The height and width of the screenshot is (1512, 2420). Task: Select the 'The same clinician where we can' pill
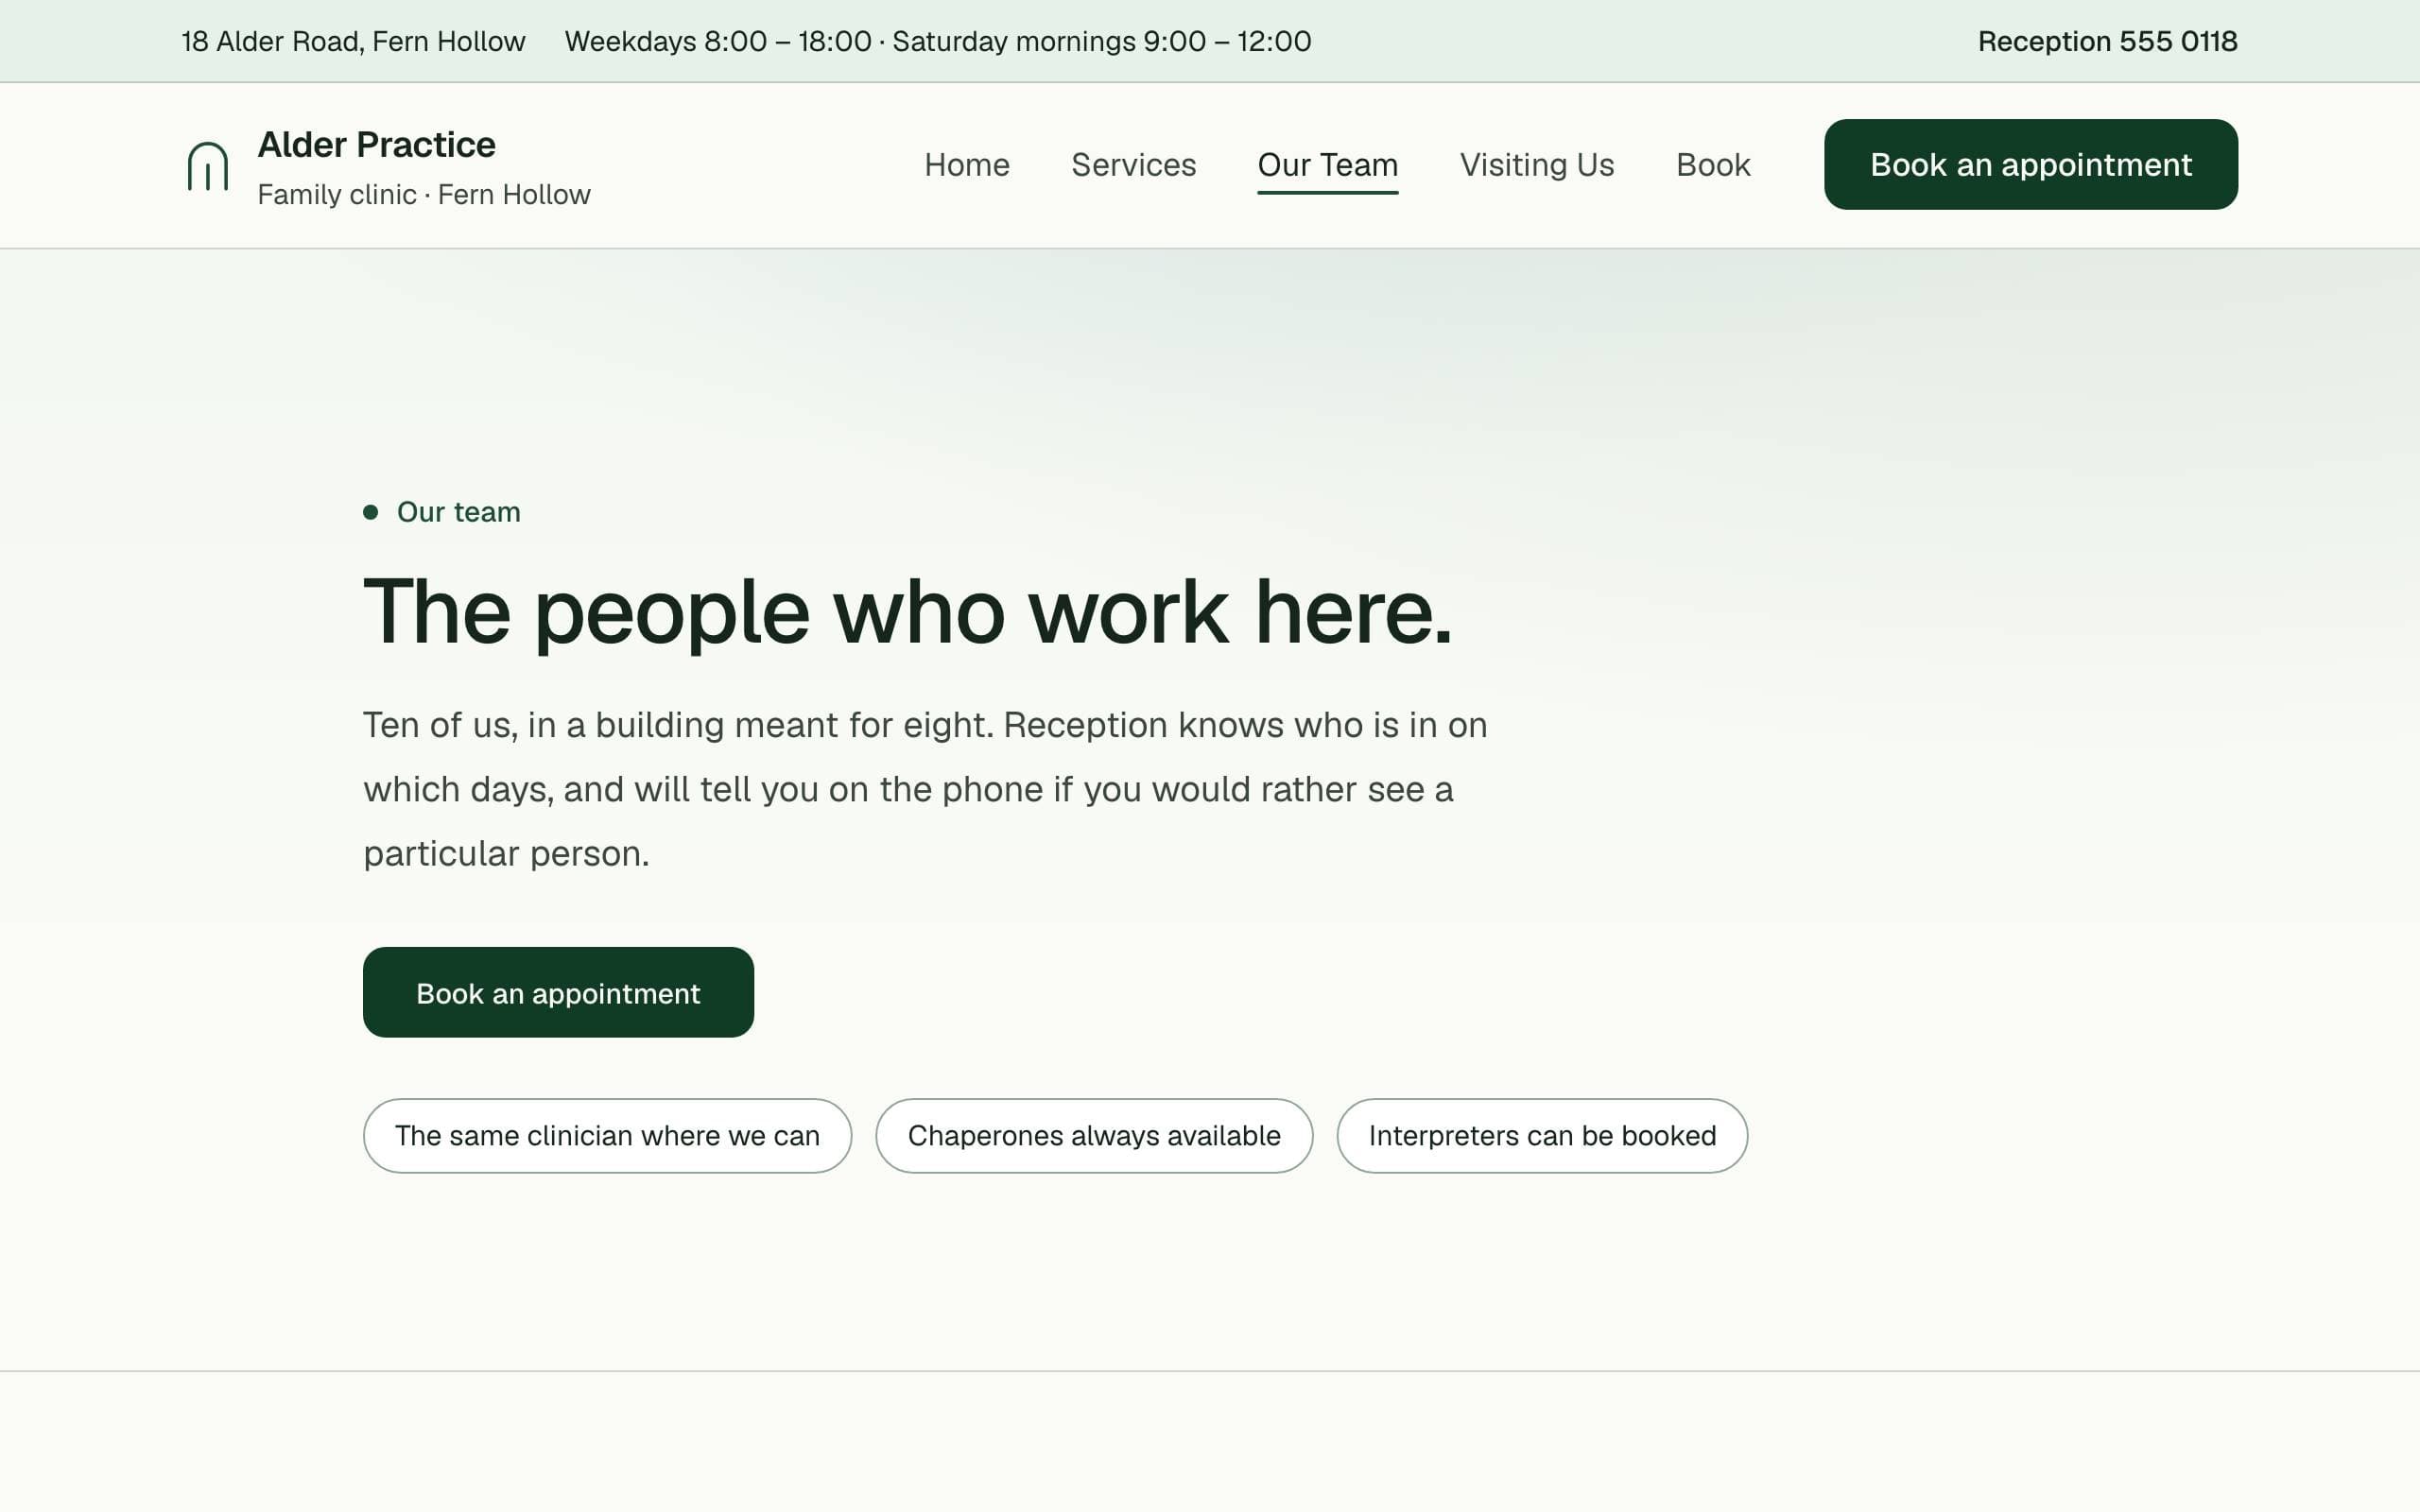coord(607,1136)
